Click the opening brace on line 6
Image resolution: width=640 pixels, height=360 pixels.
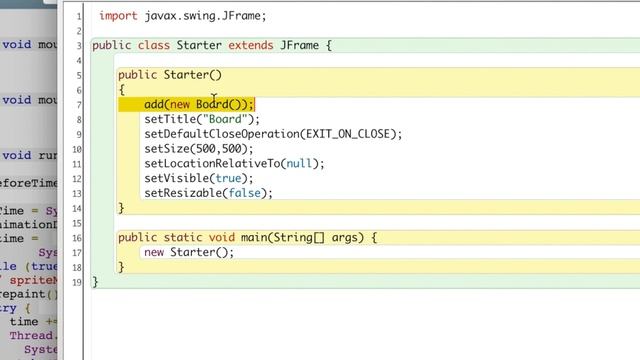[121, 90]
